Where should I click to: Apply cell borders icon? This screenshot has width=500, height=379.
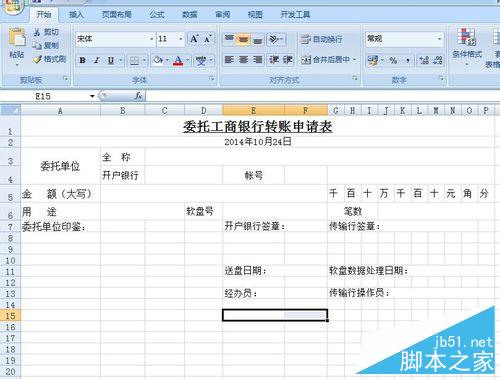click(x=134, y=60)
